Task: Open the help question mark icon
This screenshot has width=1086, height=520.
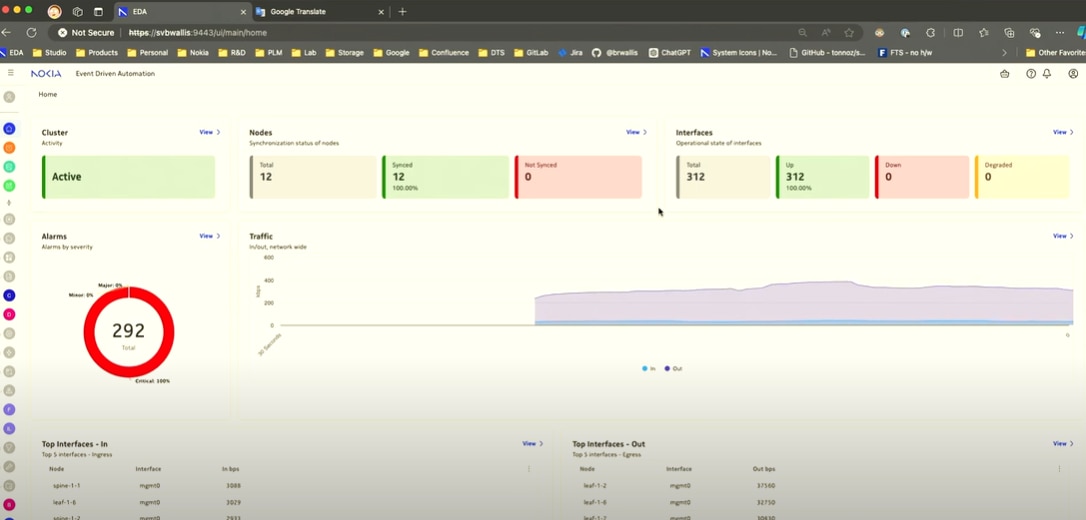Action: pos(1031,74)
